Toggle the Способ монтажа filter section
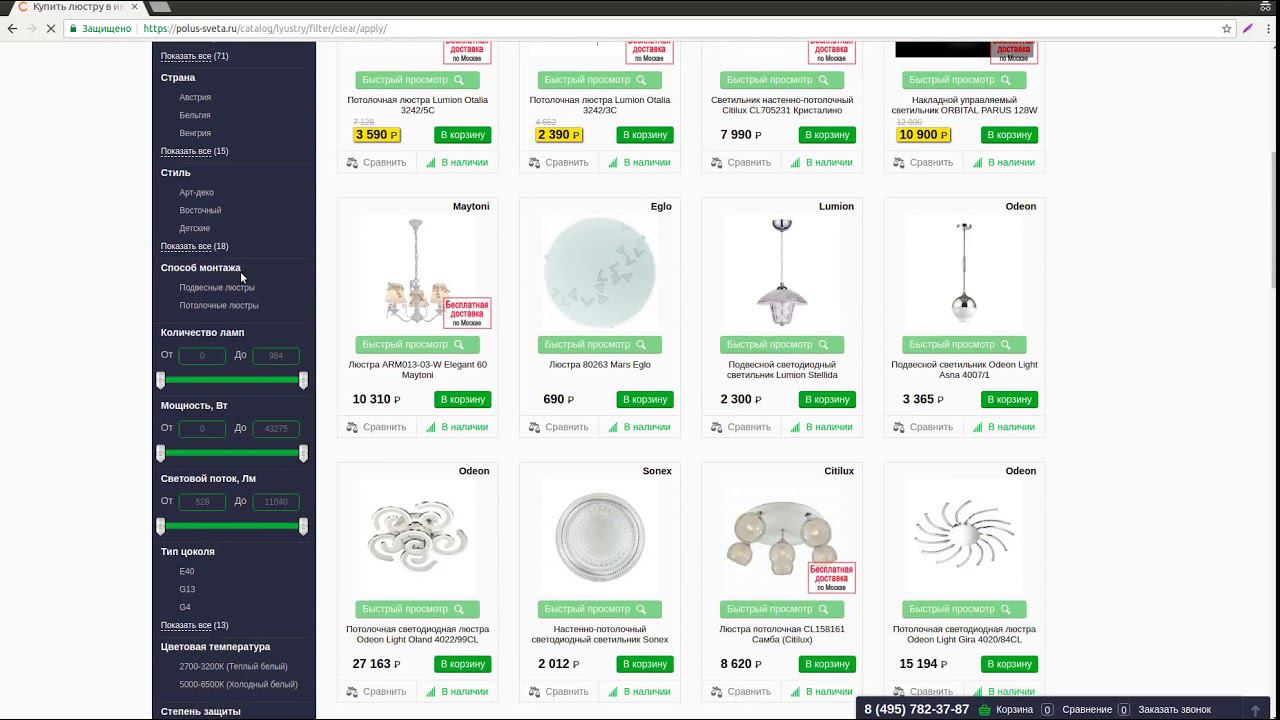This screenshot has width=1280, height=720. [201, 268]
